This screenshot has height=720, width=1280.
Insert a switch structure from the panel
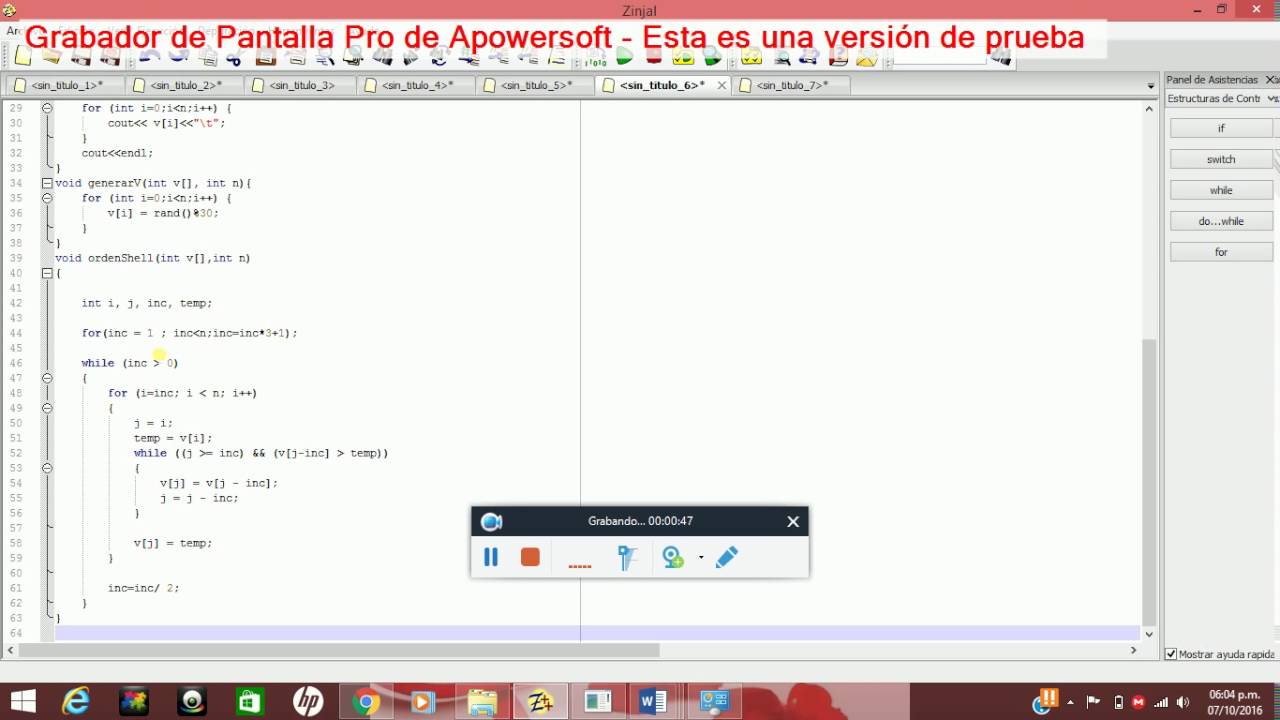pyautogui.click(x=1221, y=159)
